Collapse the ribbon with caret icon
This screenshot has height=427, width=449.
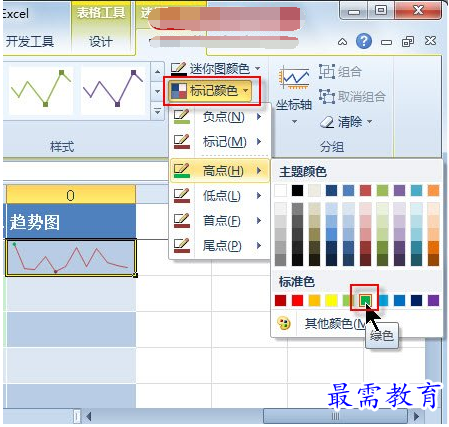pyautogui.click(x=342, y=42)
